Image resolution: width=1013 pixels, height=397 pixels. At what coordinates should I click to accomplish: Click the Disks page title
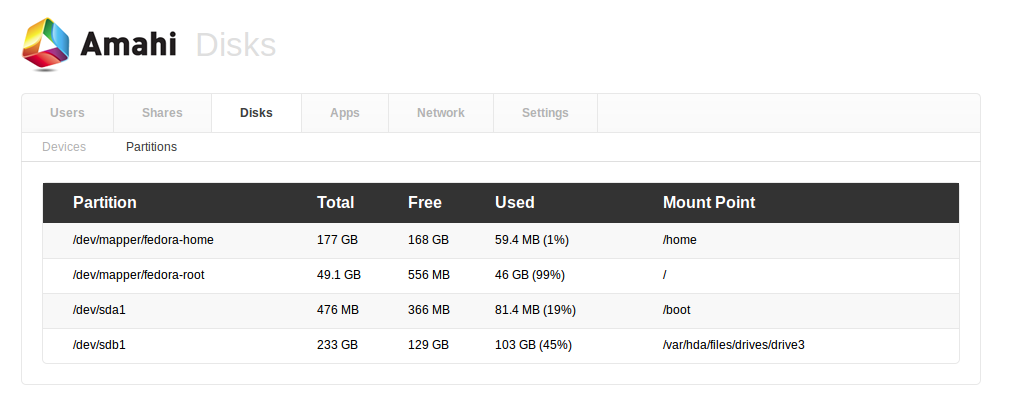click(236, 45)
